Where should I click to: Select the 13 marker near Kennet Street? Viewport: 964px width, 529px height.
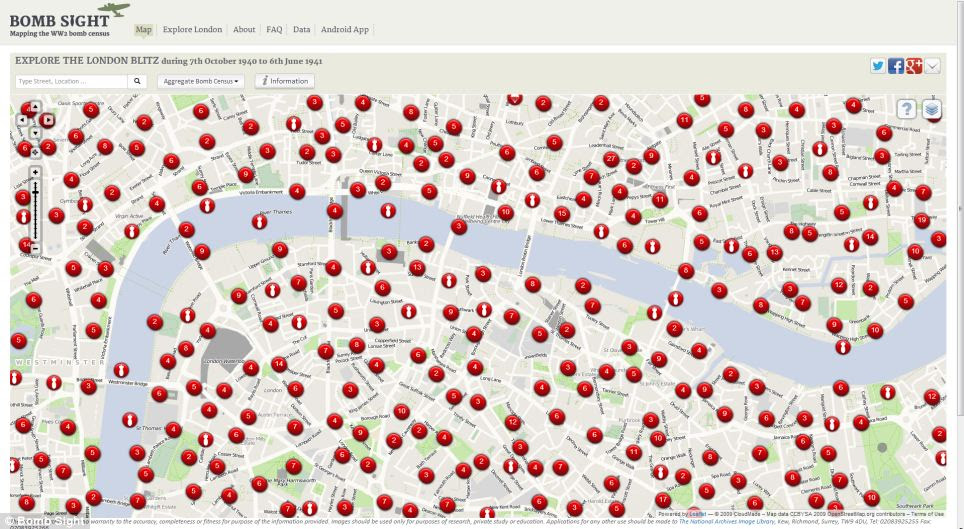tap(773, 252)
